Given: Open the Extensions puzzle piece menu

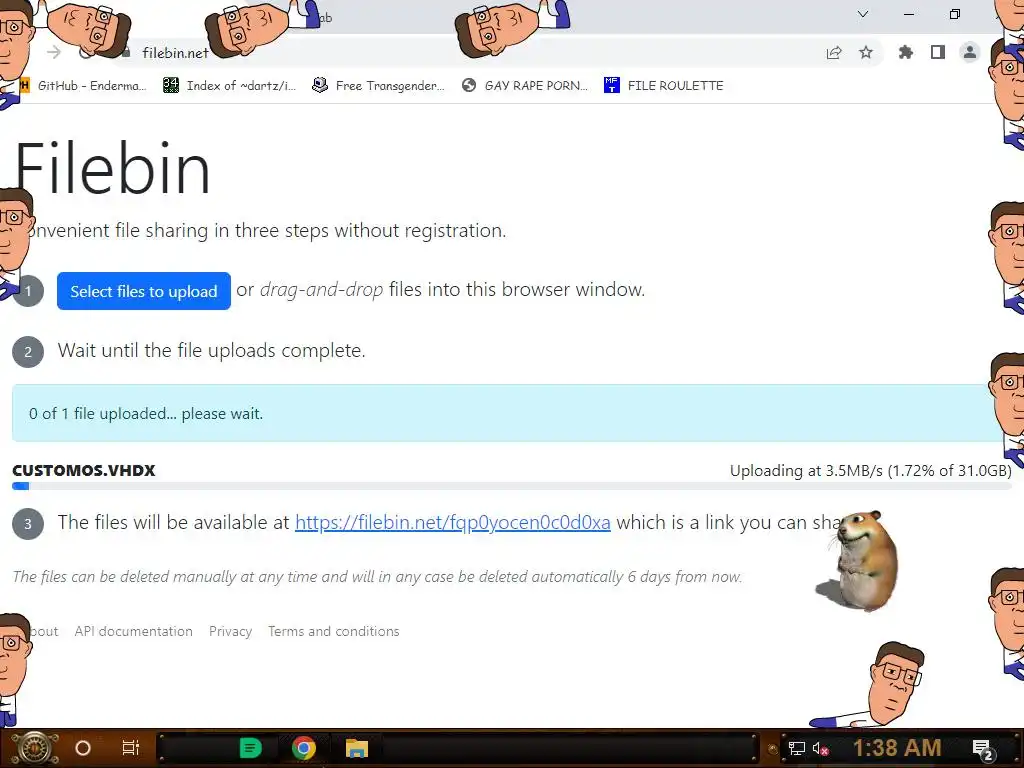Looking at the screenshot, I should [x=906, y=52].
